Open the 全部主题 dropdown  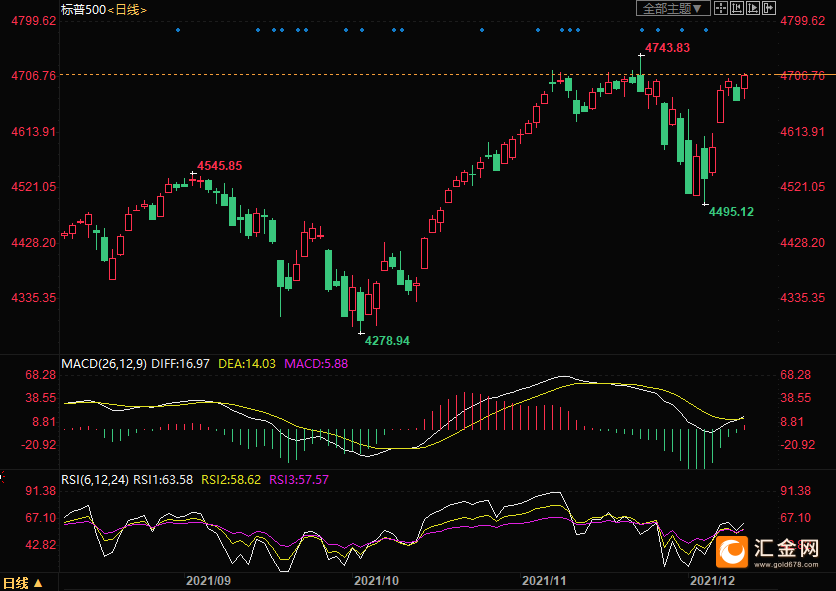coord(673,9)
